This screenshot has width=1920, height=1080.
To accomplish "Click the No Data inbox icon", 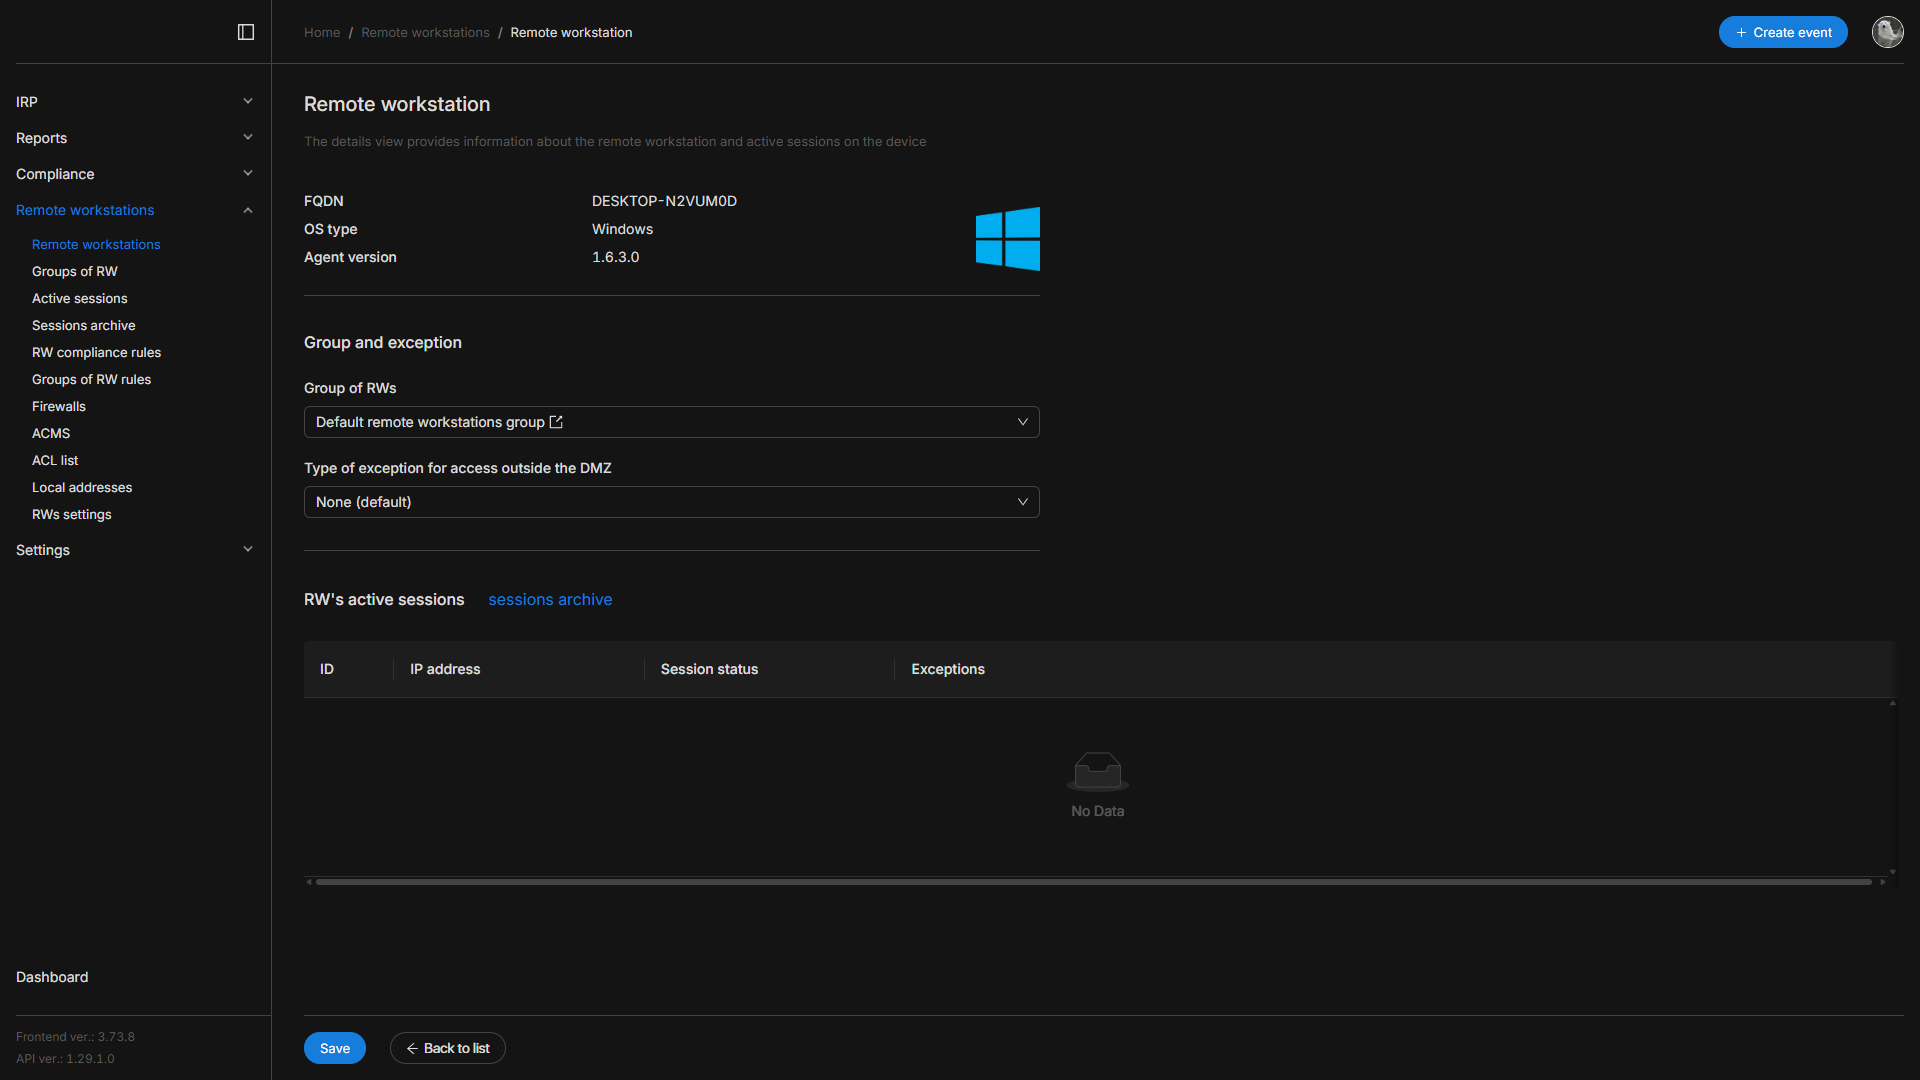I will point(1097,771).
